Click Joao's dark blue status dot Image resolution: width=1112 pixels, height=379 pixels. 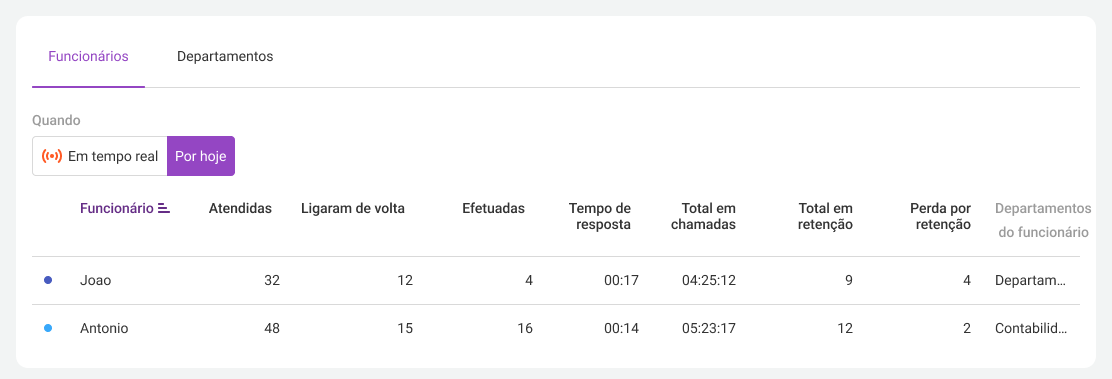pyautogui.click(x=48, y=280)
